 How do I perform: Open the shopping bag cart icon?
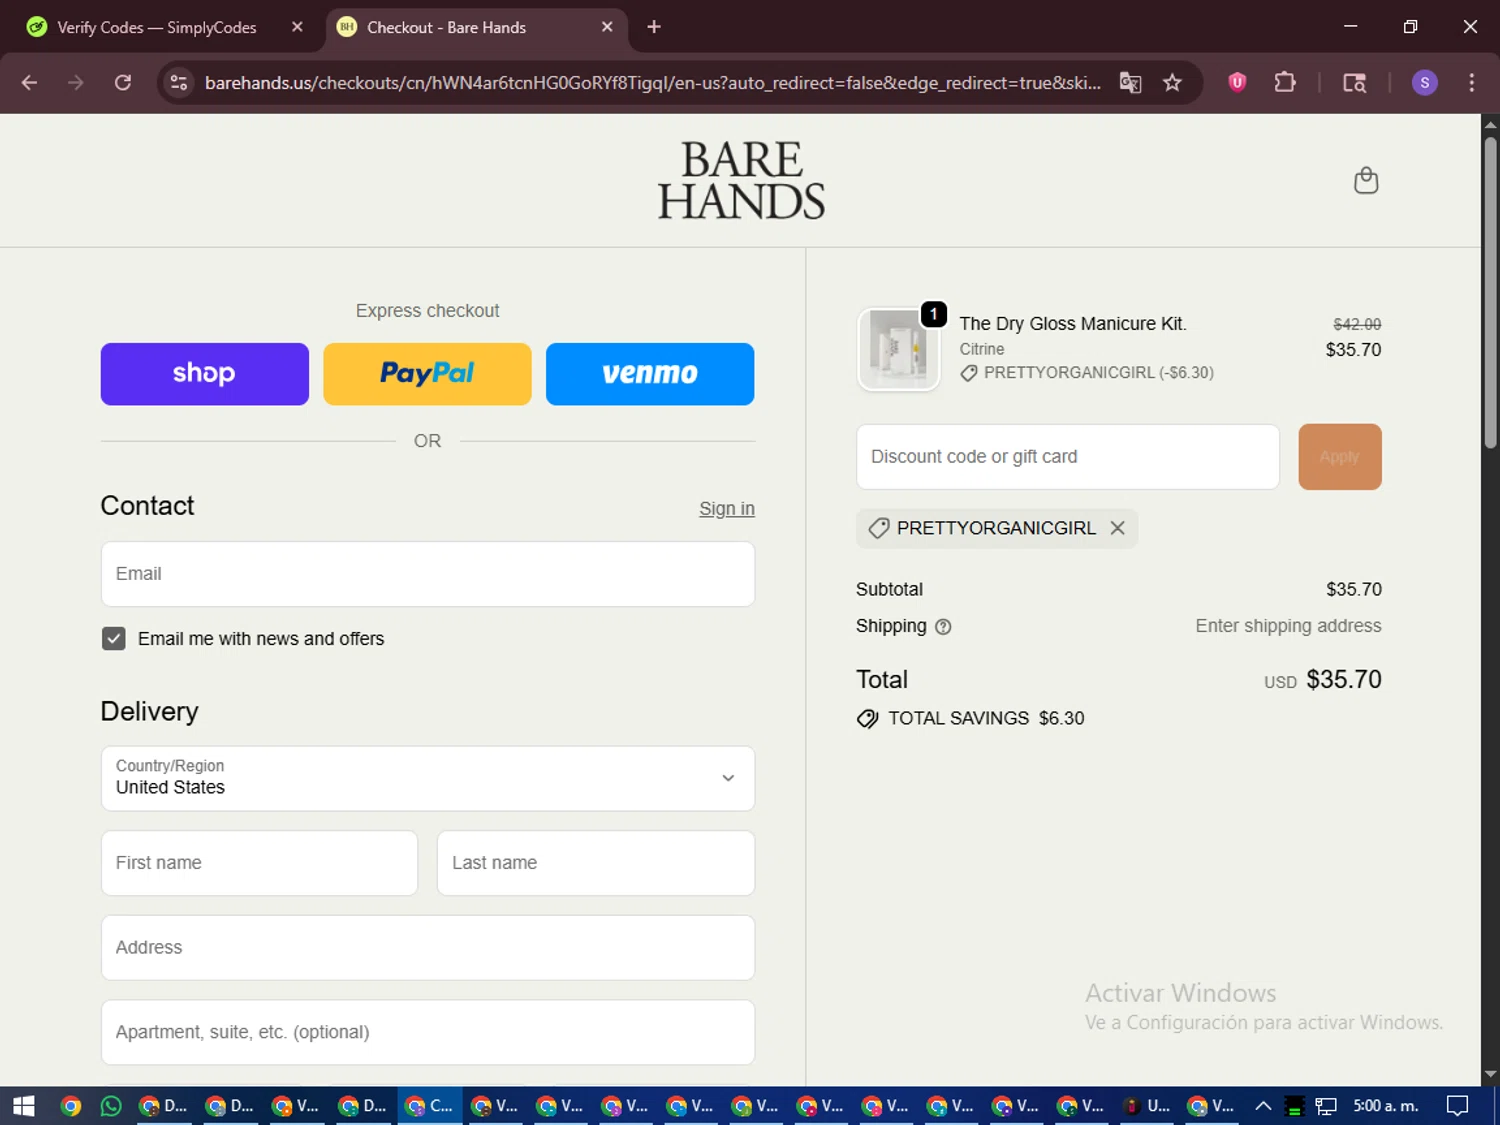1366,181
